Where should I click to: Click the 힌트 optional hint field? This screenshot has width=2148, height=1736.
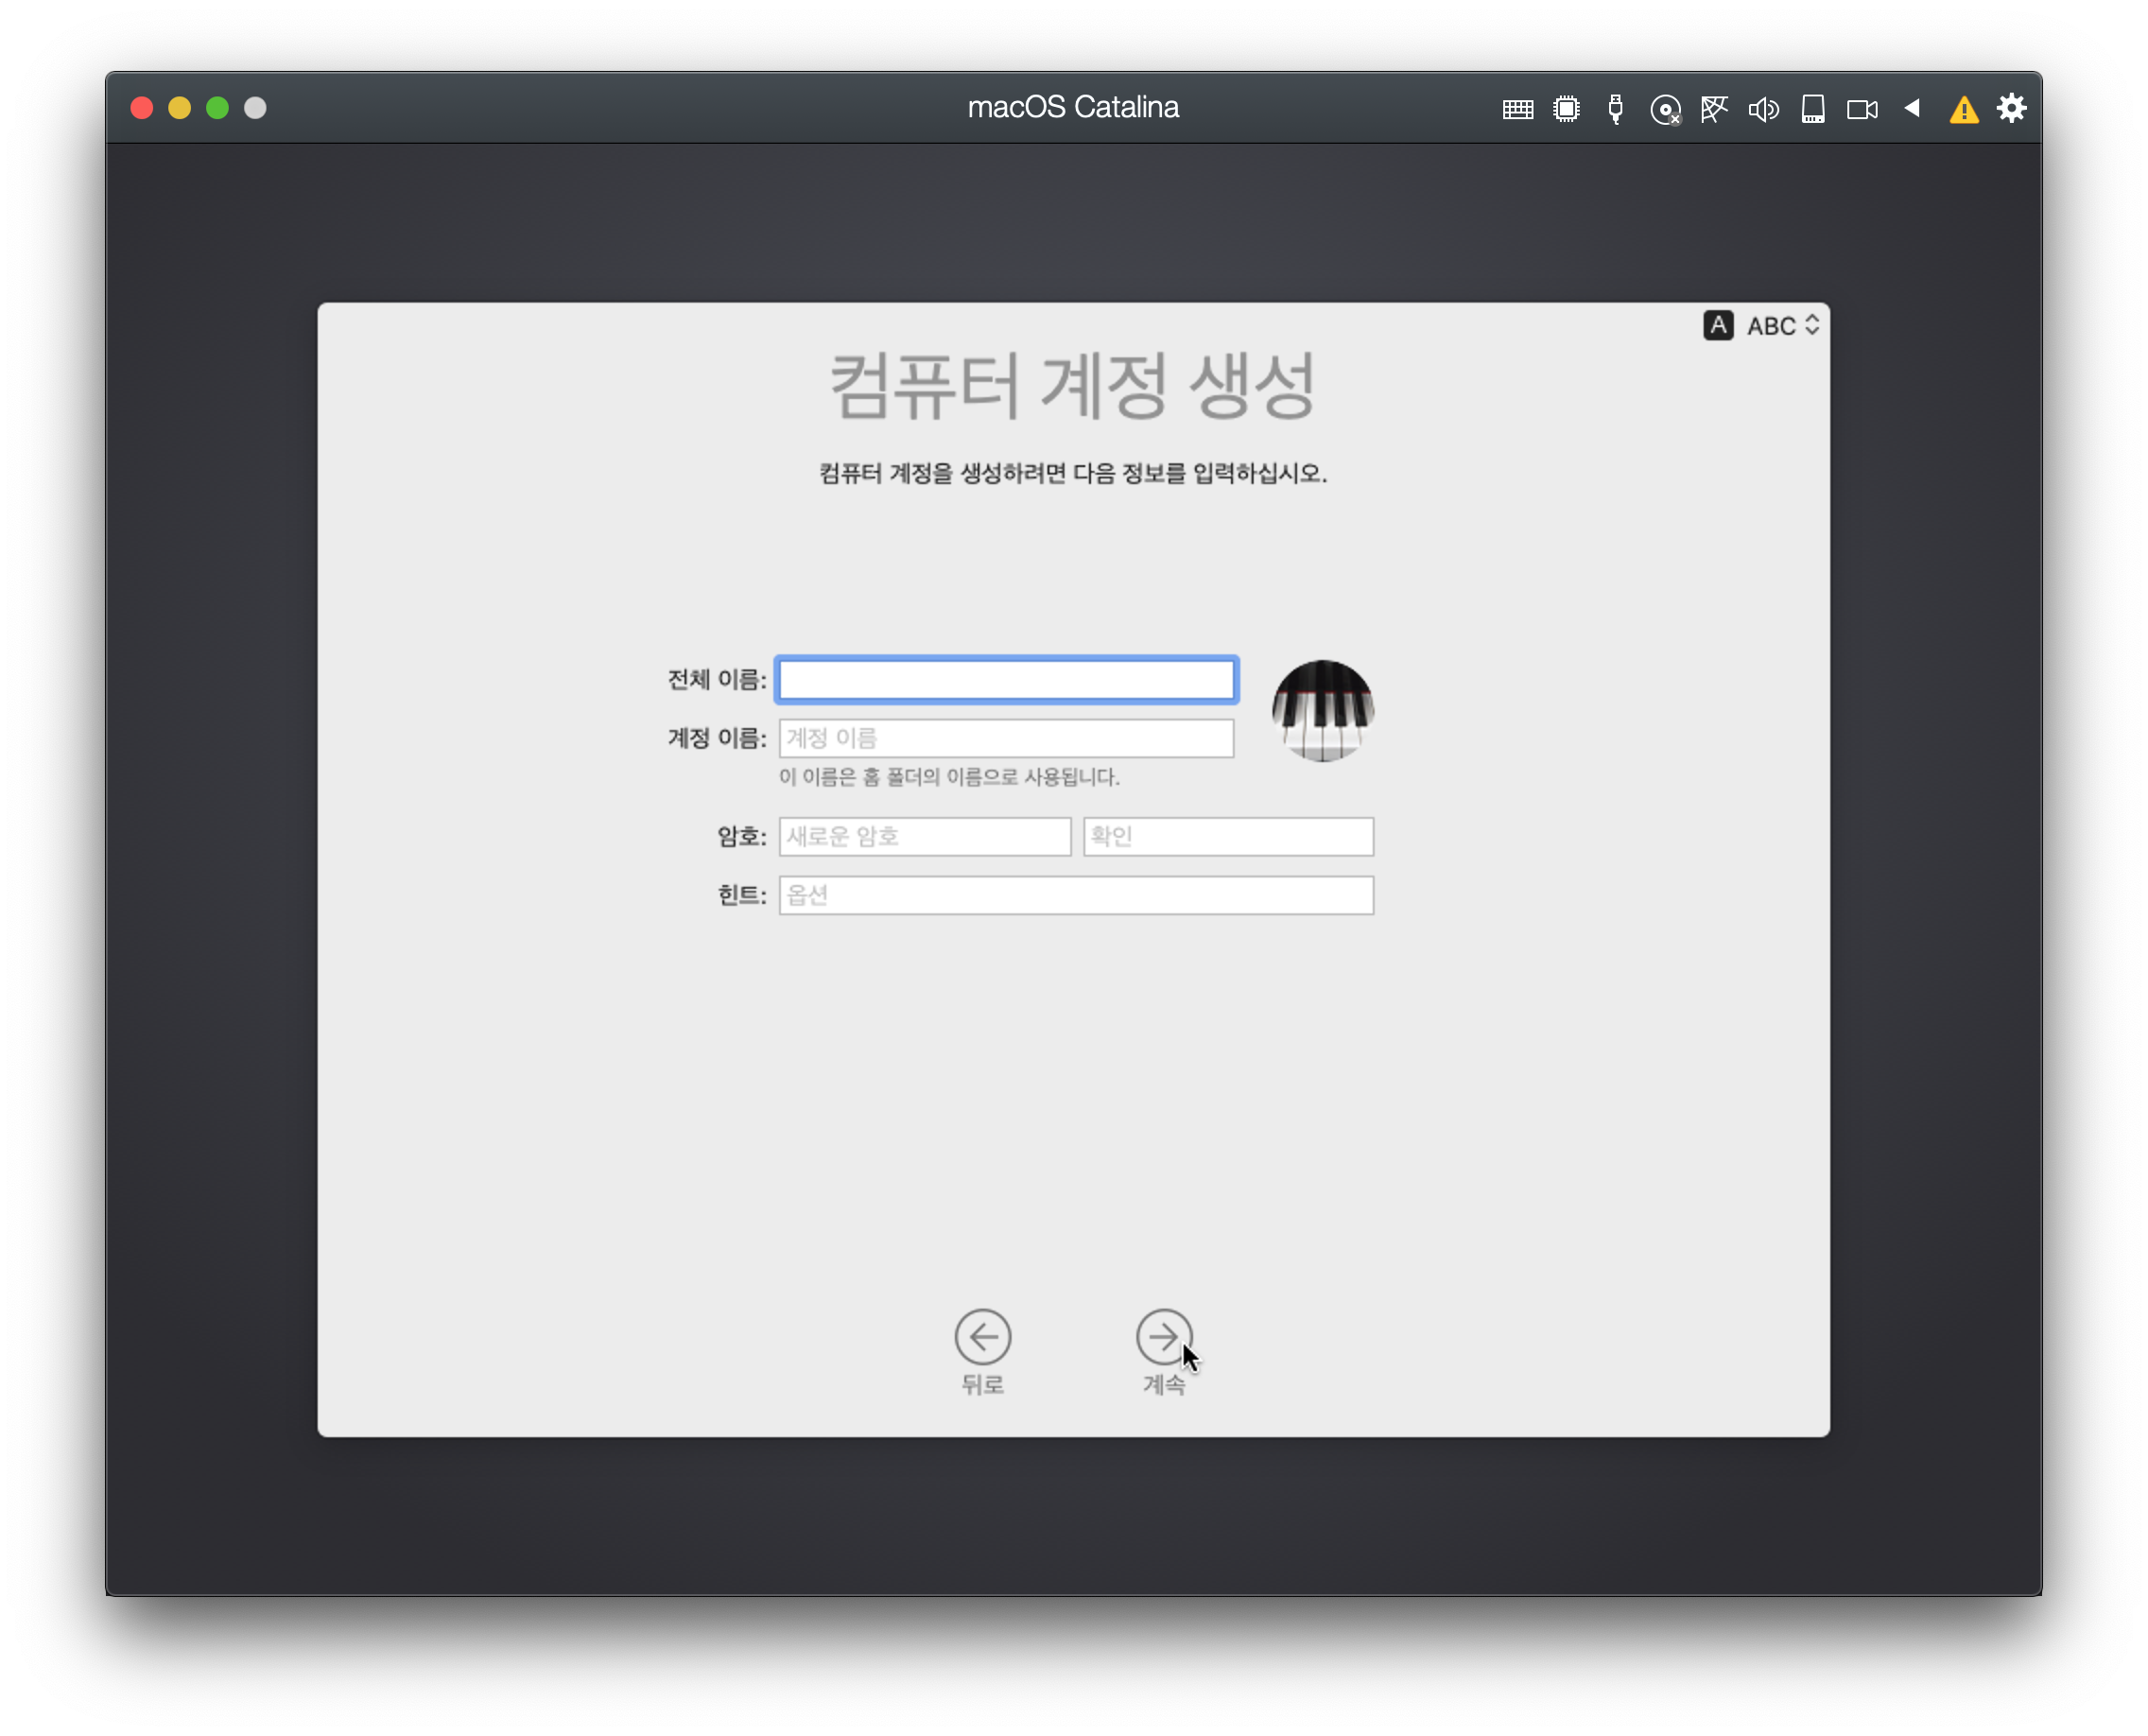pos(1075,895)
